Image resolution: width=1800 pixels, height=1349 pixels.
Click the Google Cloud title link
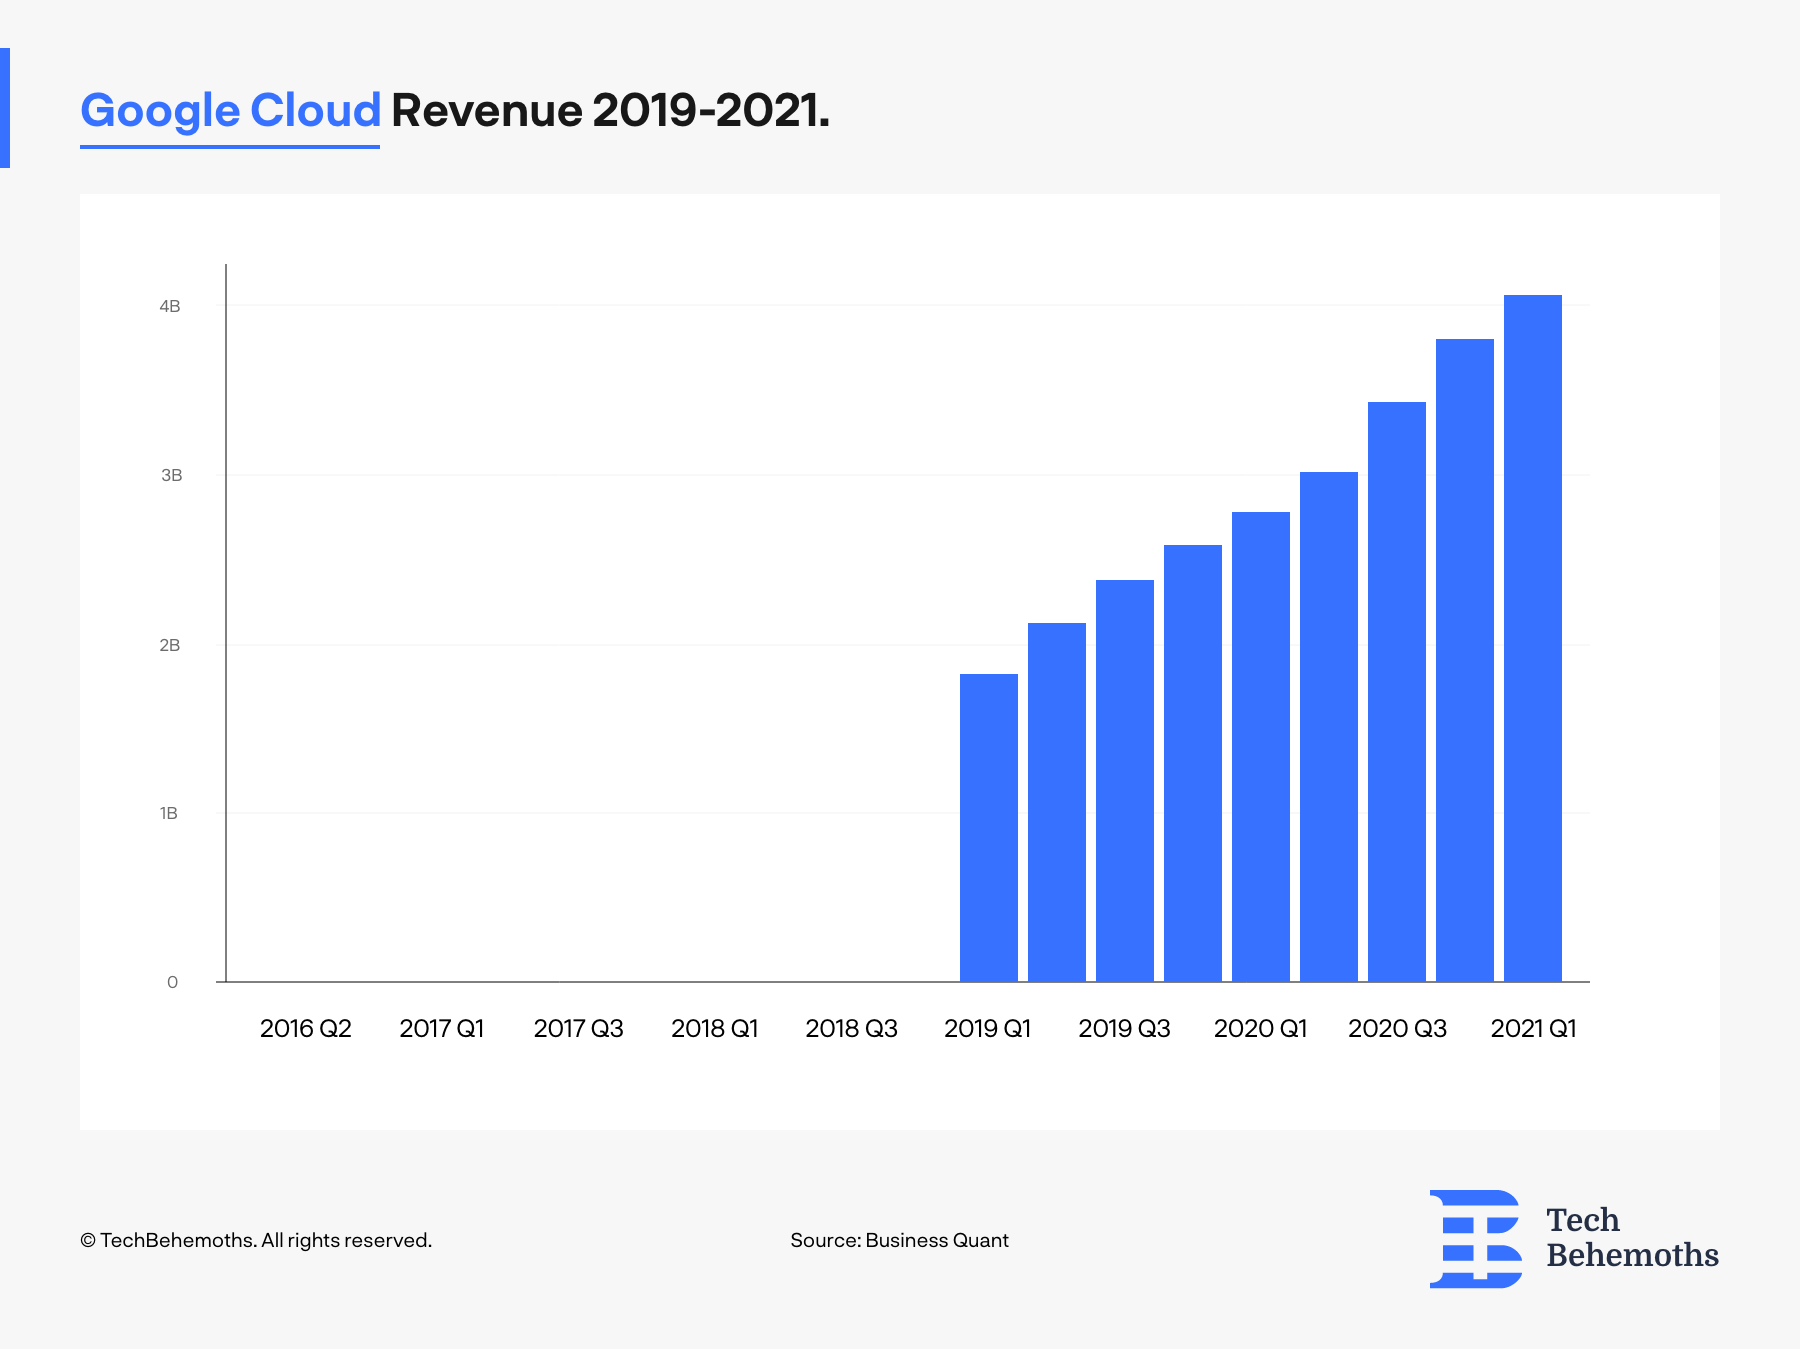[x=230, y=110]
